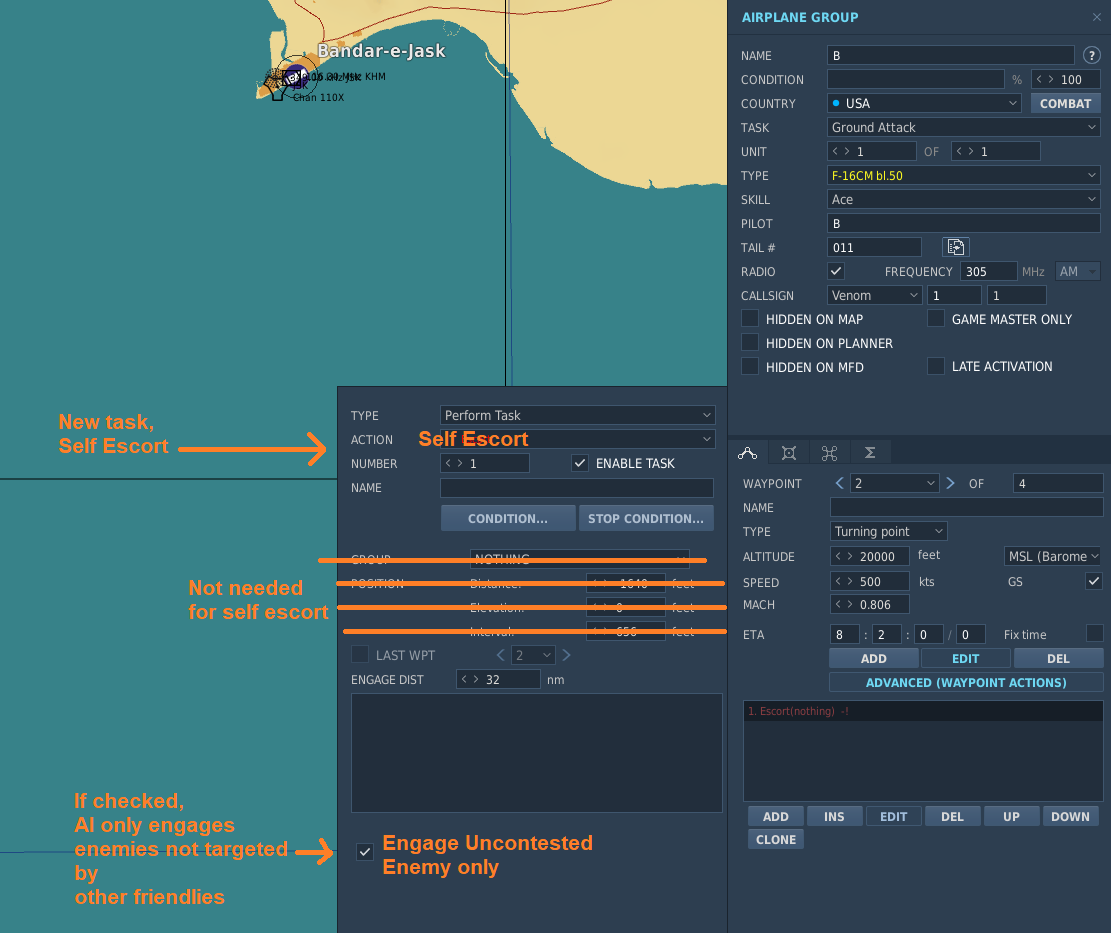The image size is (1111, 933).
Task: Click the CLONE action button
Action: coord(776,839)
